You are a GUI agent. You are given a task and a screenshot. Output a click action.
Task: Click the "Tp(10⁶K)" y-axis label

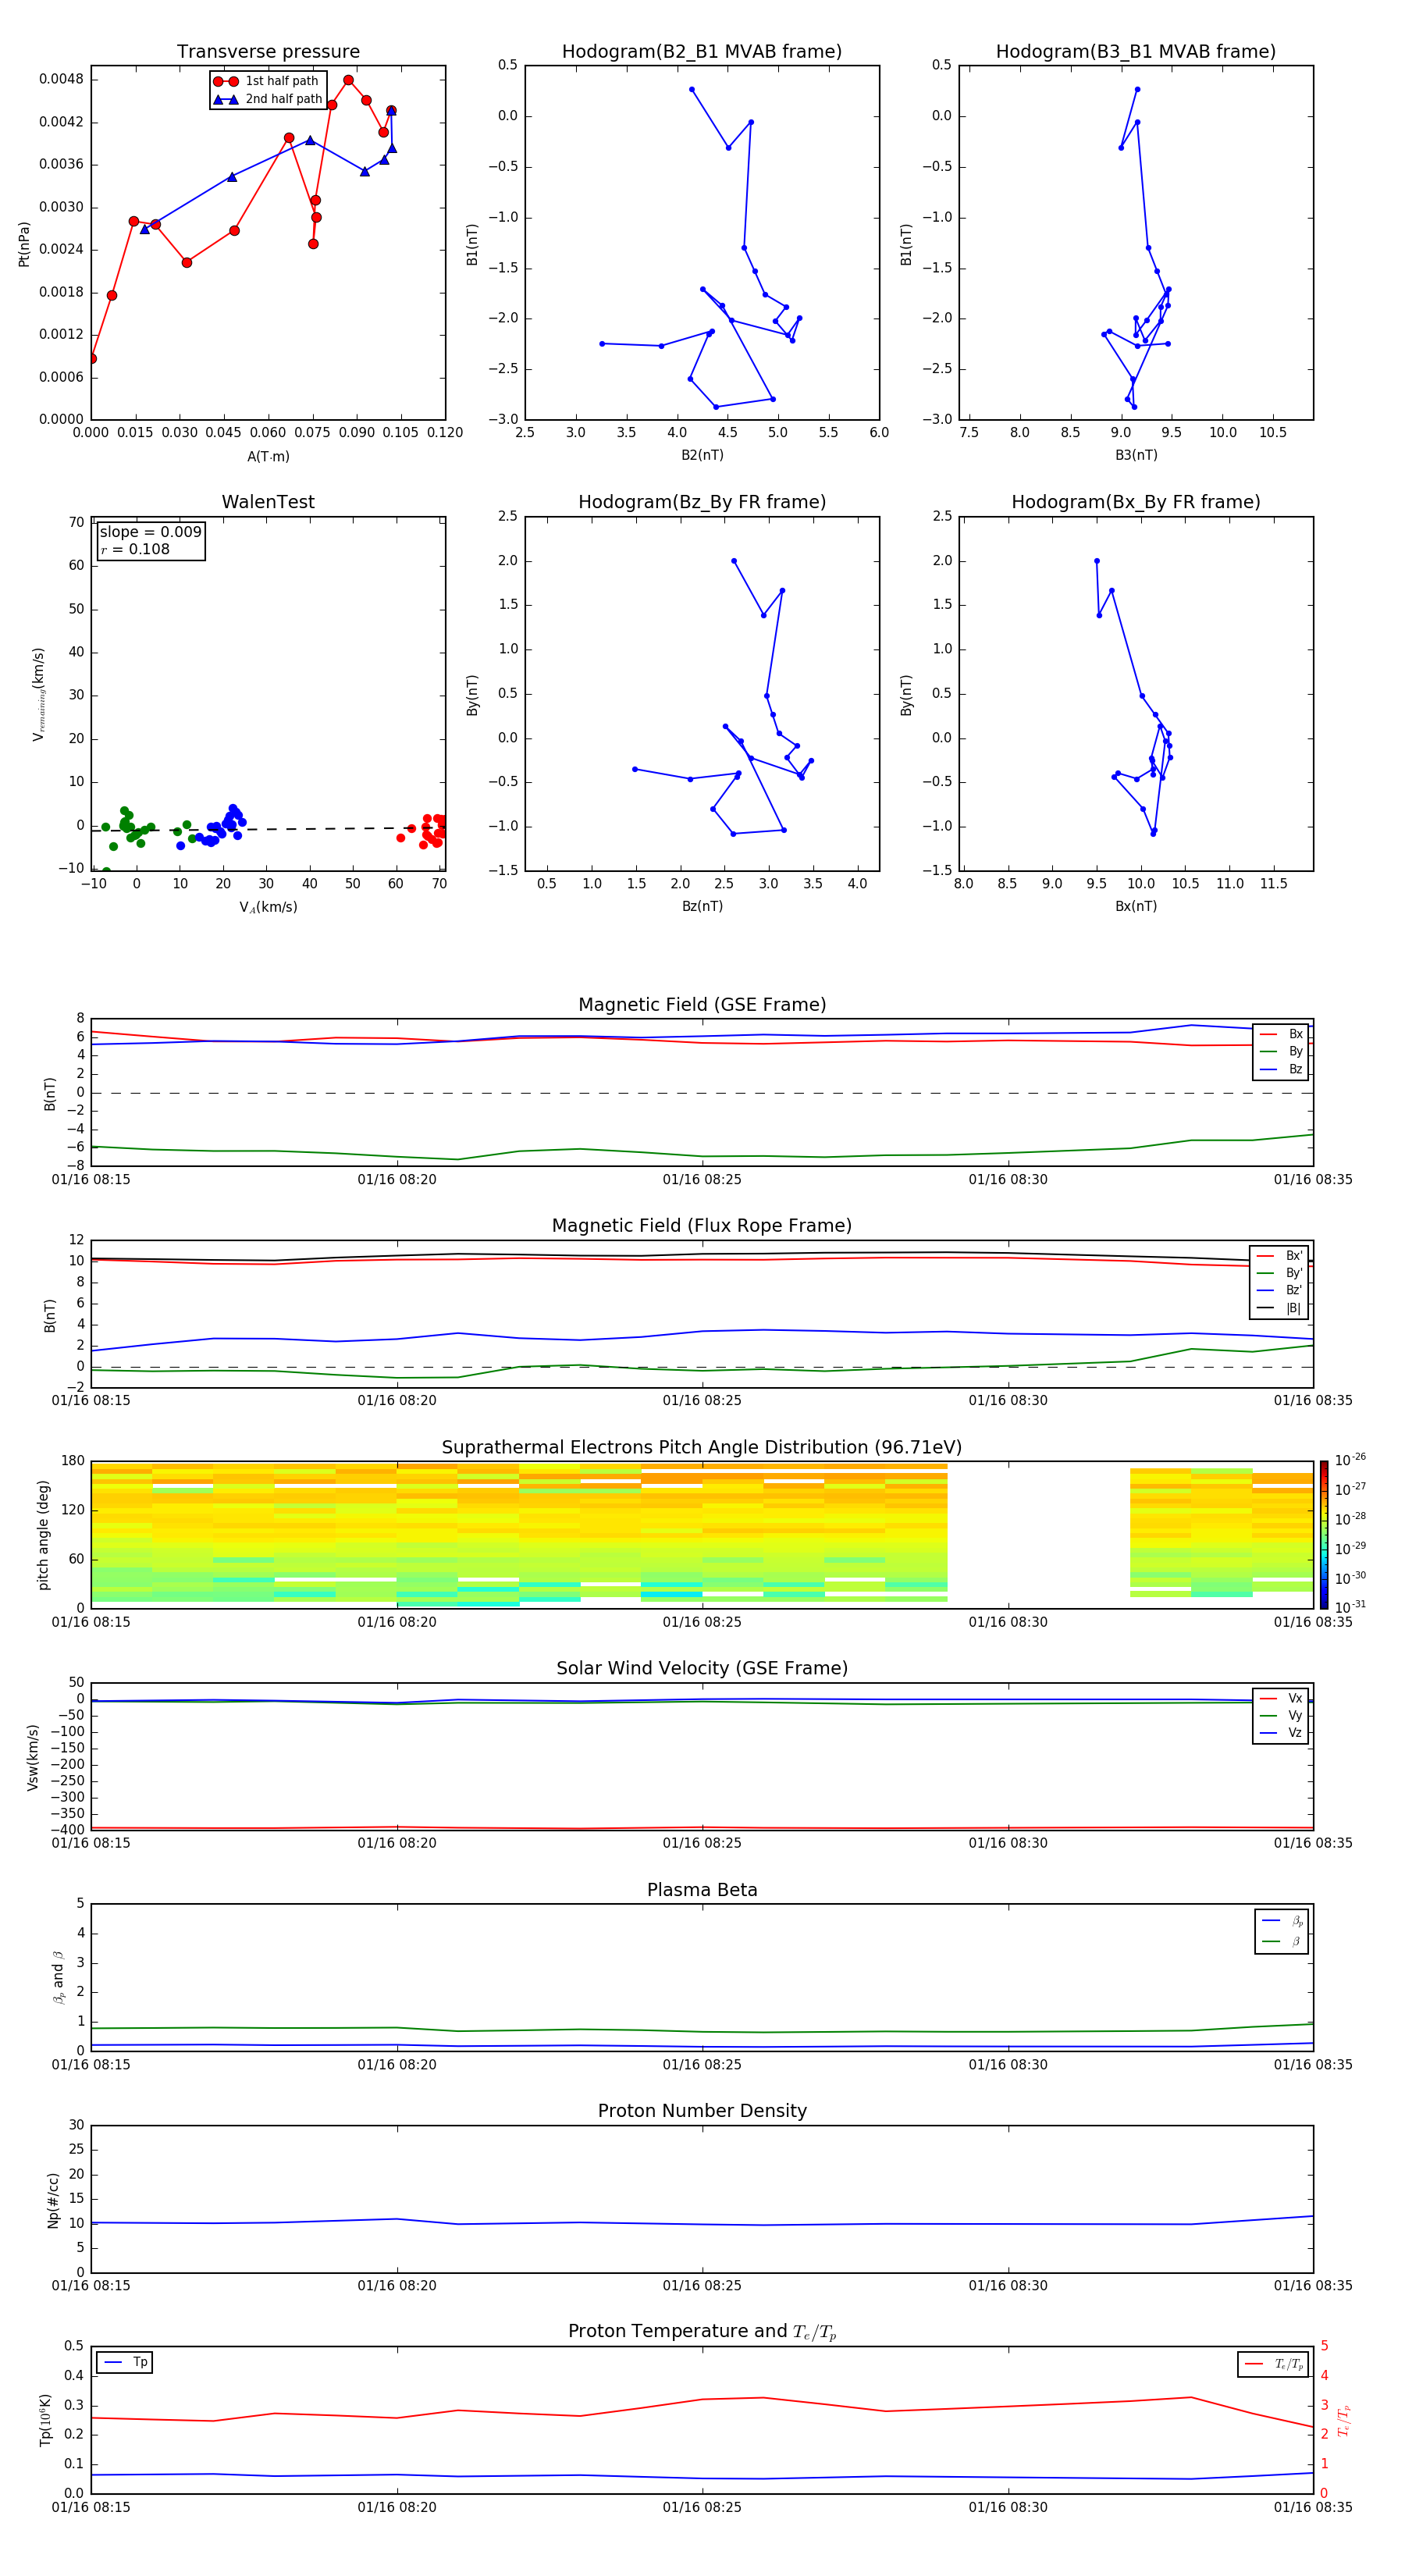(45, 2420)
